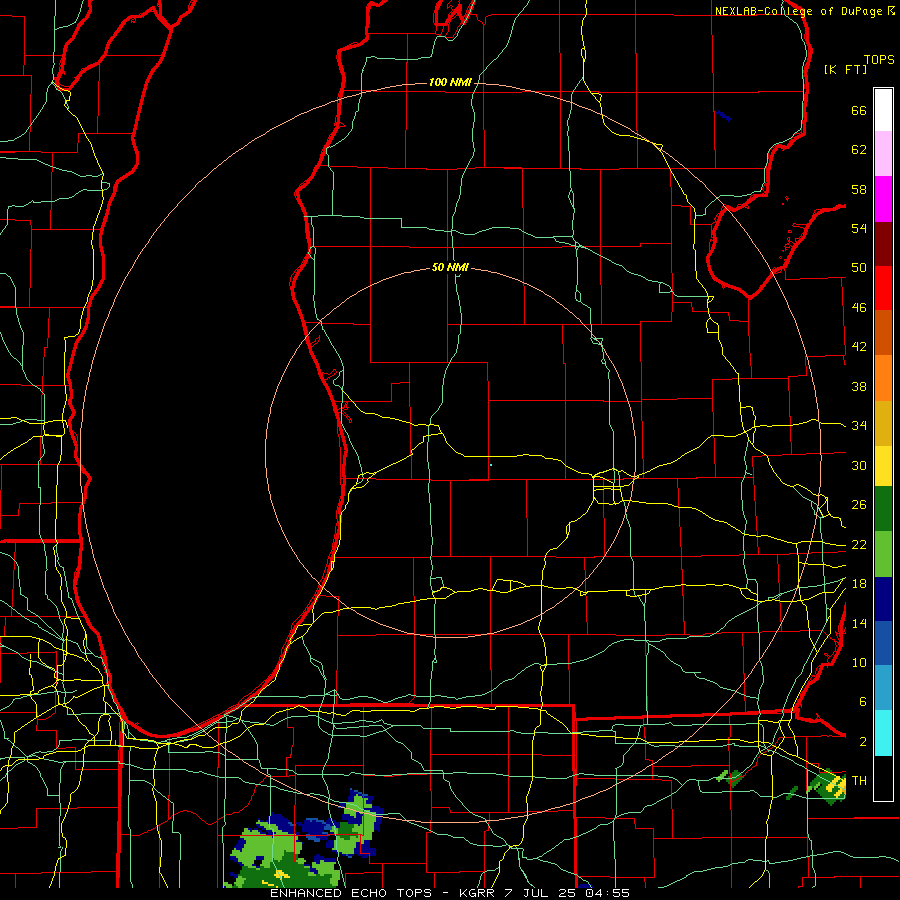Click the '18' legend value

(859, 584)
